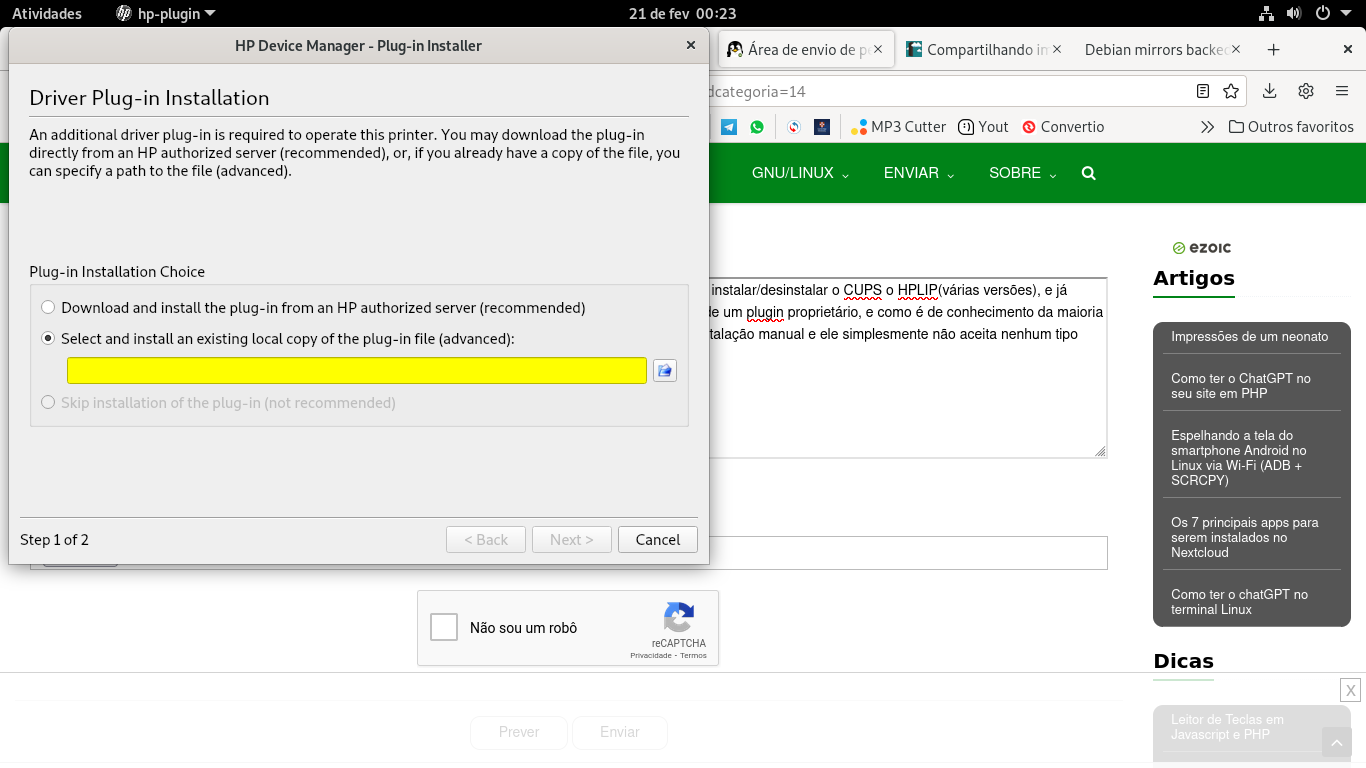Expand the SOBRE menu
The image size is (1366, 768).
[x=1022, y=173]
